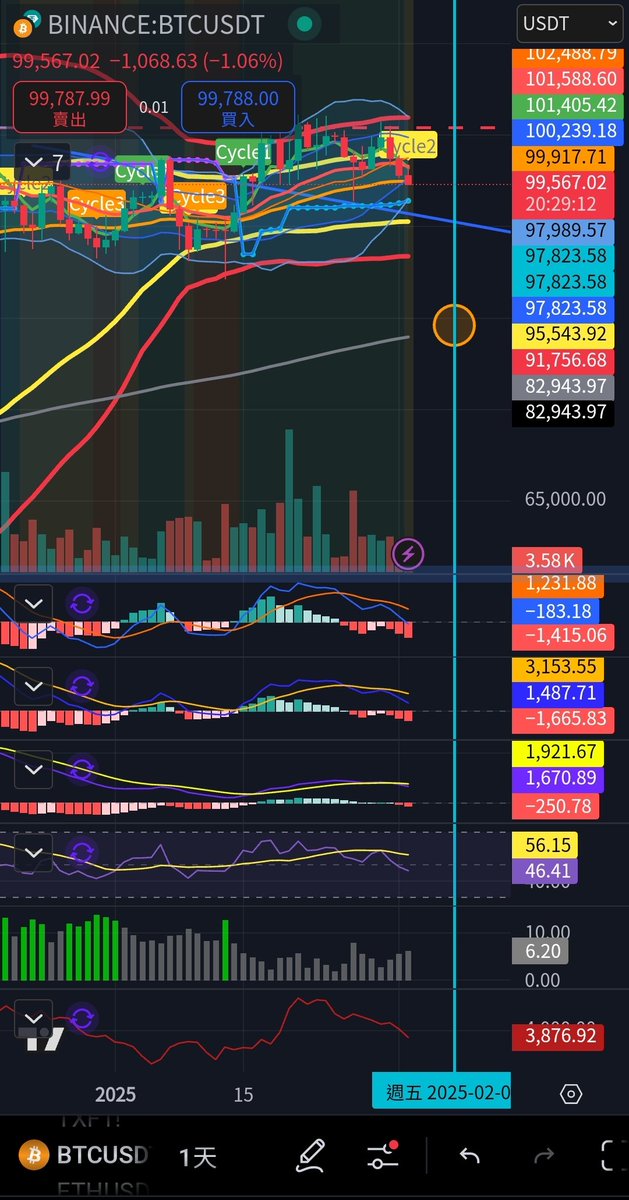Tap the orange crosshair circle marker

pyautogui.click(x=454, y=325)
